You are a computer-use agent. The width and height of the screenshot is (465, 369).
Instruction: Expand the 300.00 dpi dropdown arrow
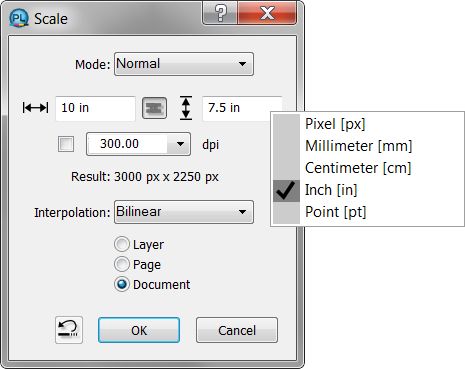[x=180, y=144]
